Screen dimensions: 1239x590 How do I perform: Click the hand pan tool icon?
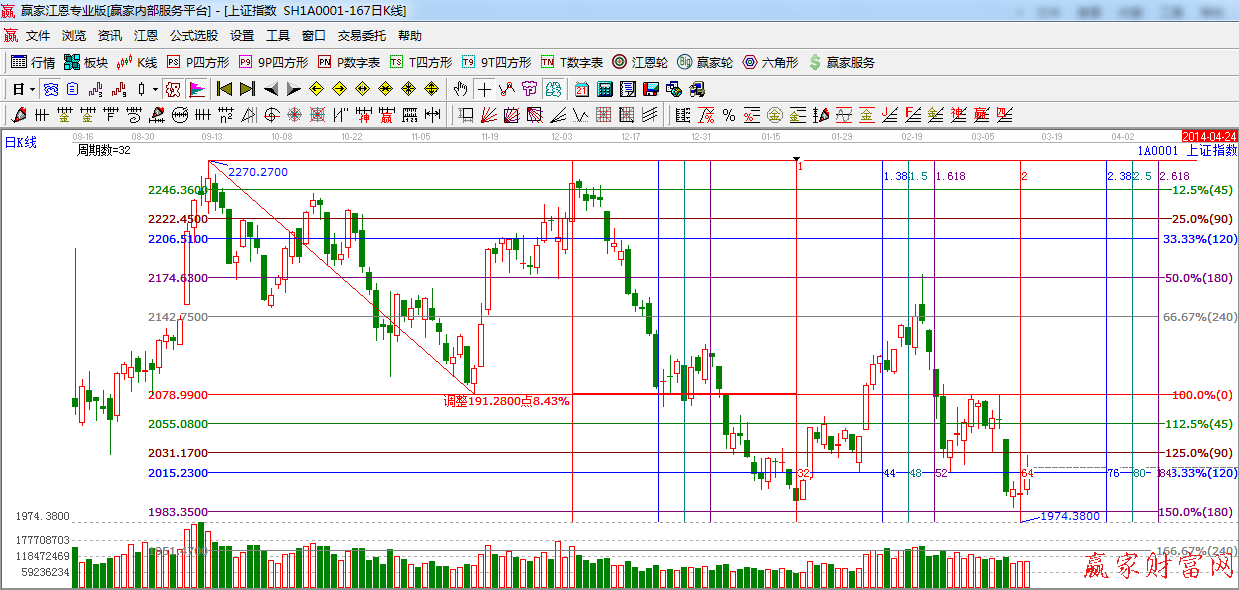[461, 89]
